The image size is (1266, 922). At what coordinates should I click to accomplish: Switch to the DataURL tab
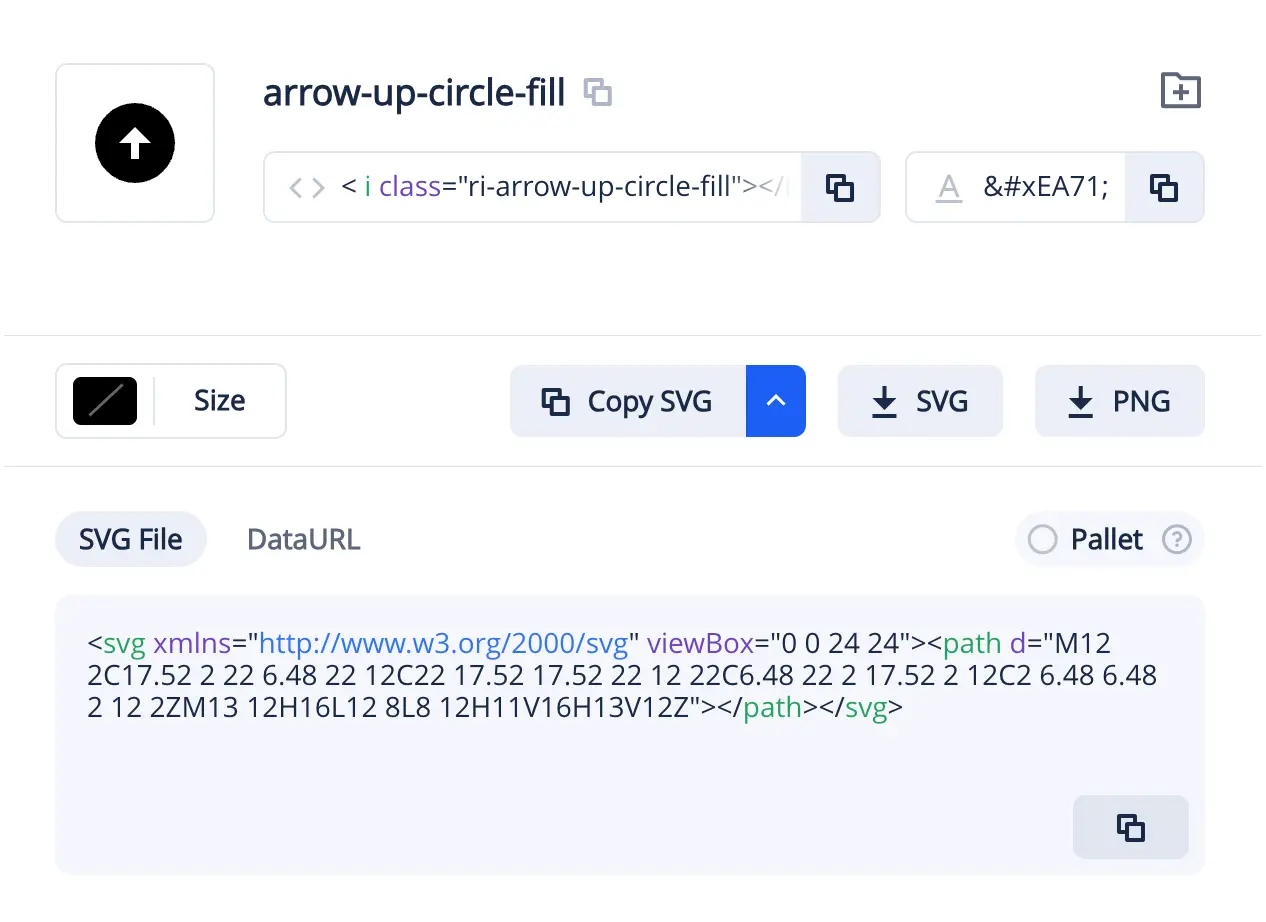[x=303, y=540]
